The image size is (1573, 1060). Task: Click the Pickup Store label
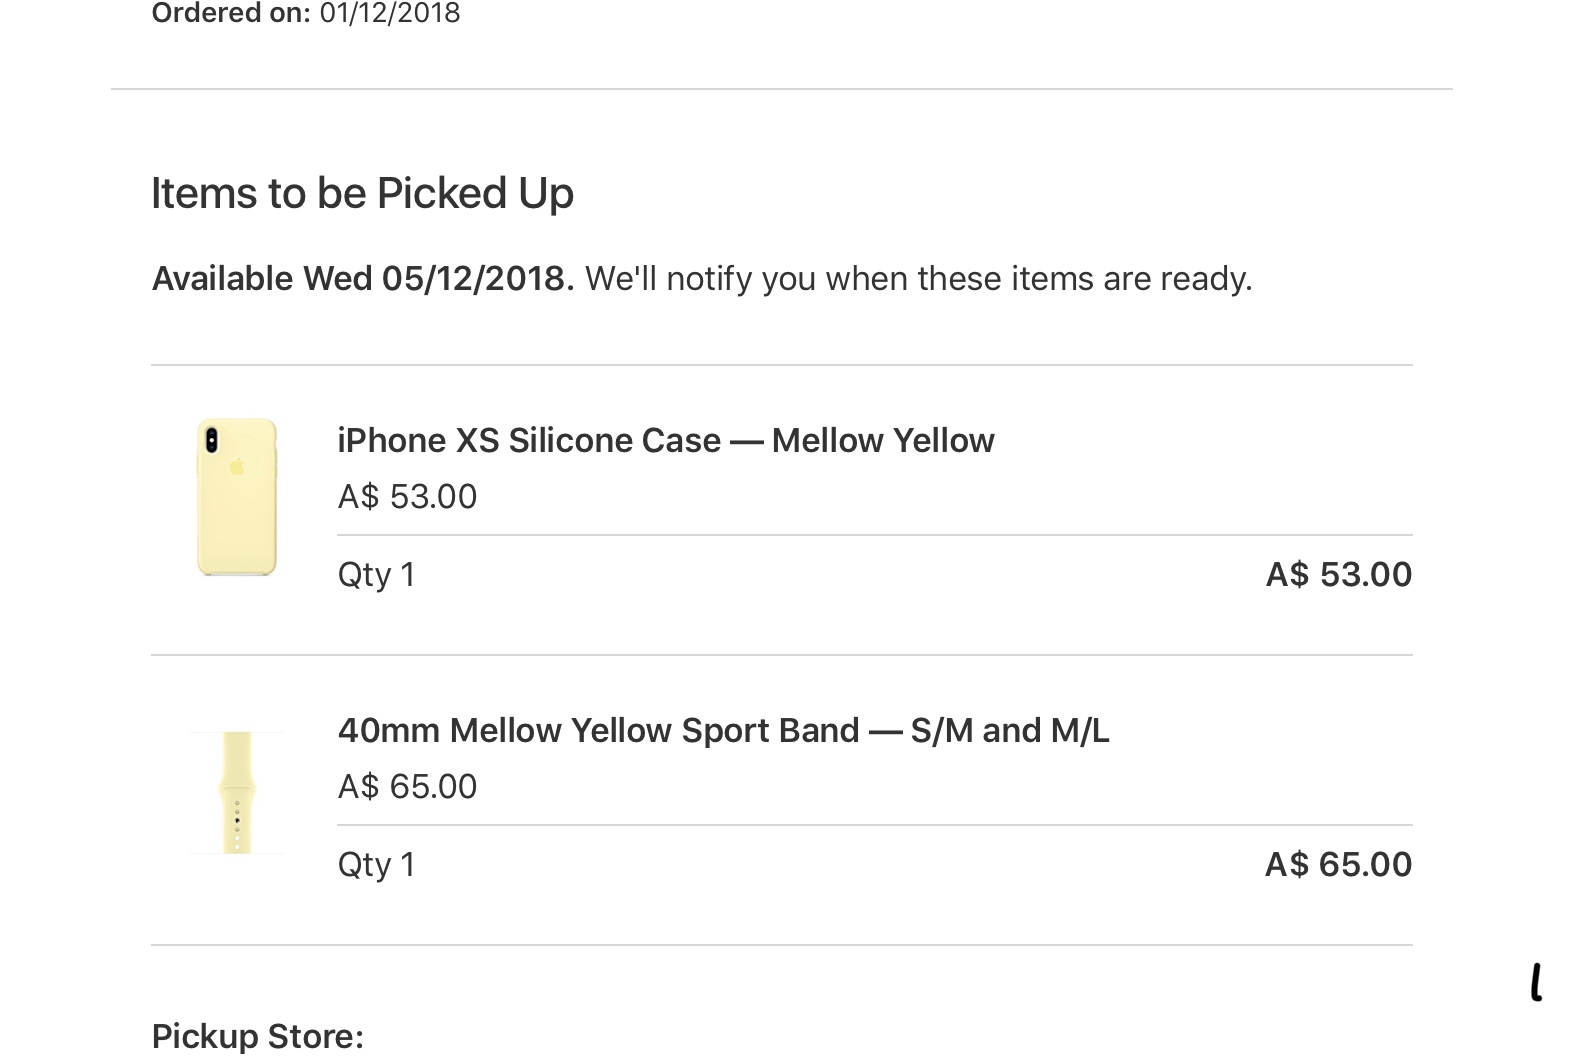point(257,1036)
